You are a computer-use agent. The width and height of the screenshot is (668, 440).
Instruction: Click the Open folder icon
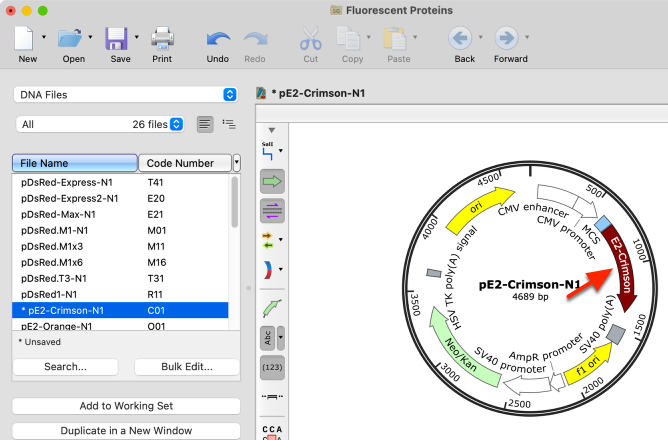pos(70,38)
